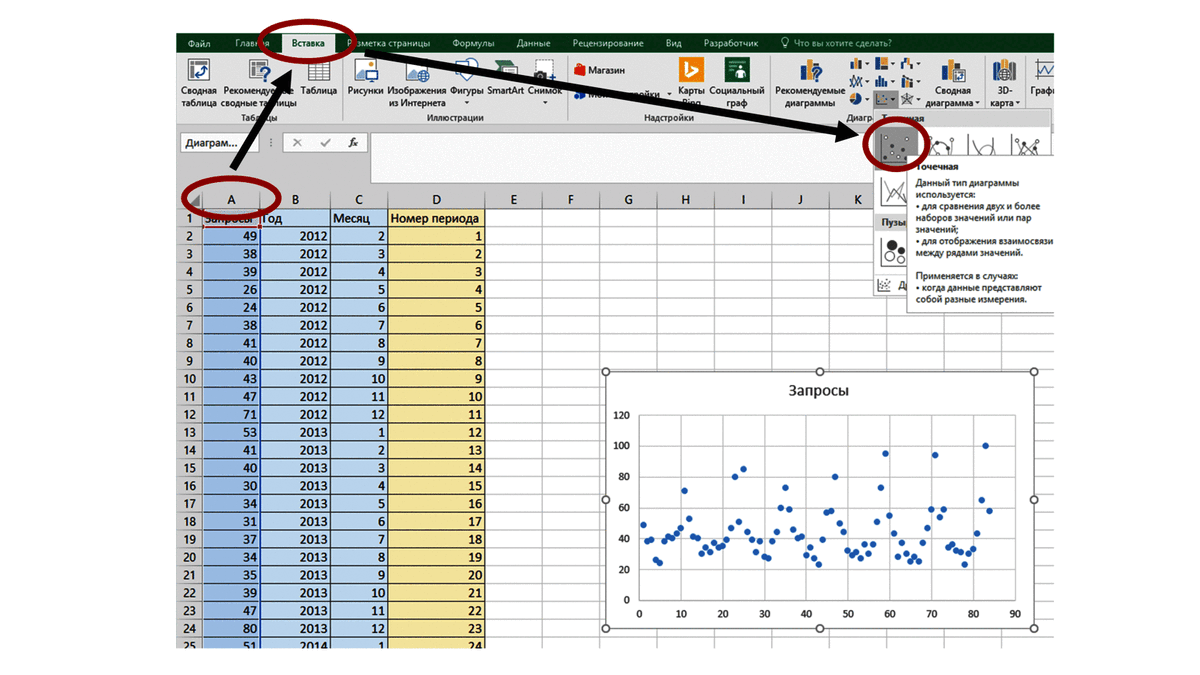The height and width of the screenshot is (675, 1200).
Task: Launch Карты Bing add-in
Action: click(691, 83)
